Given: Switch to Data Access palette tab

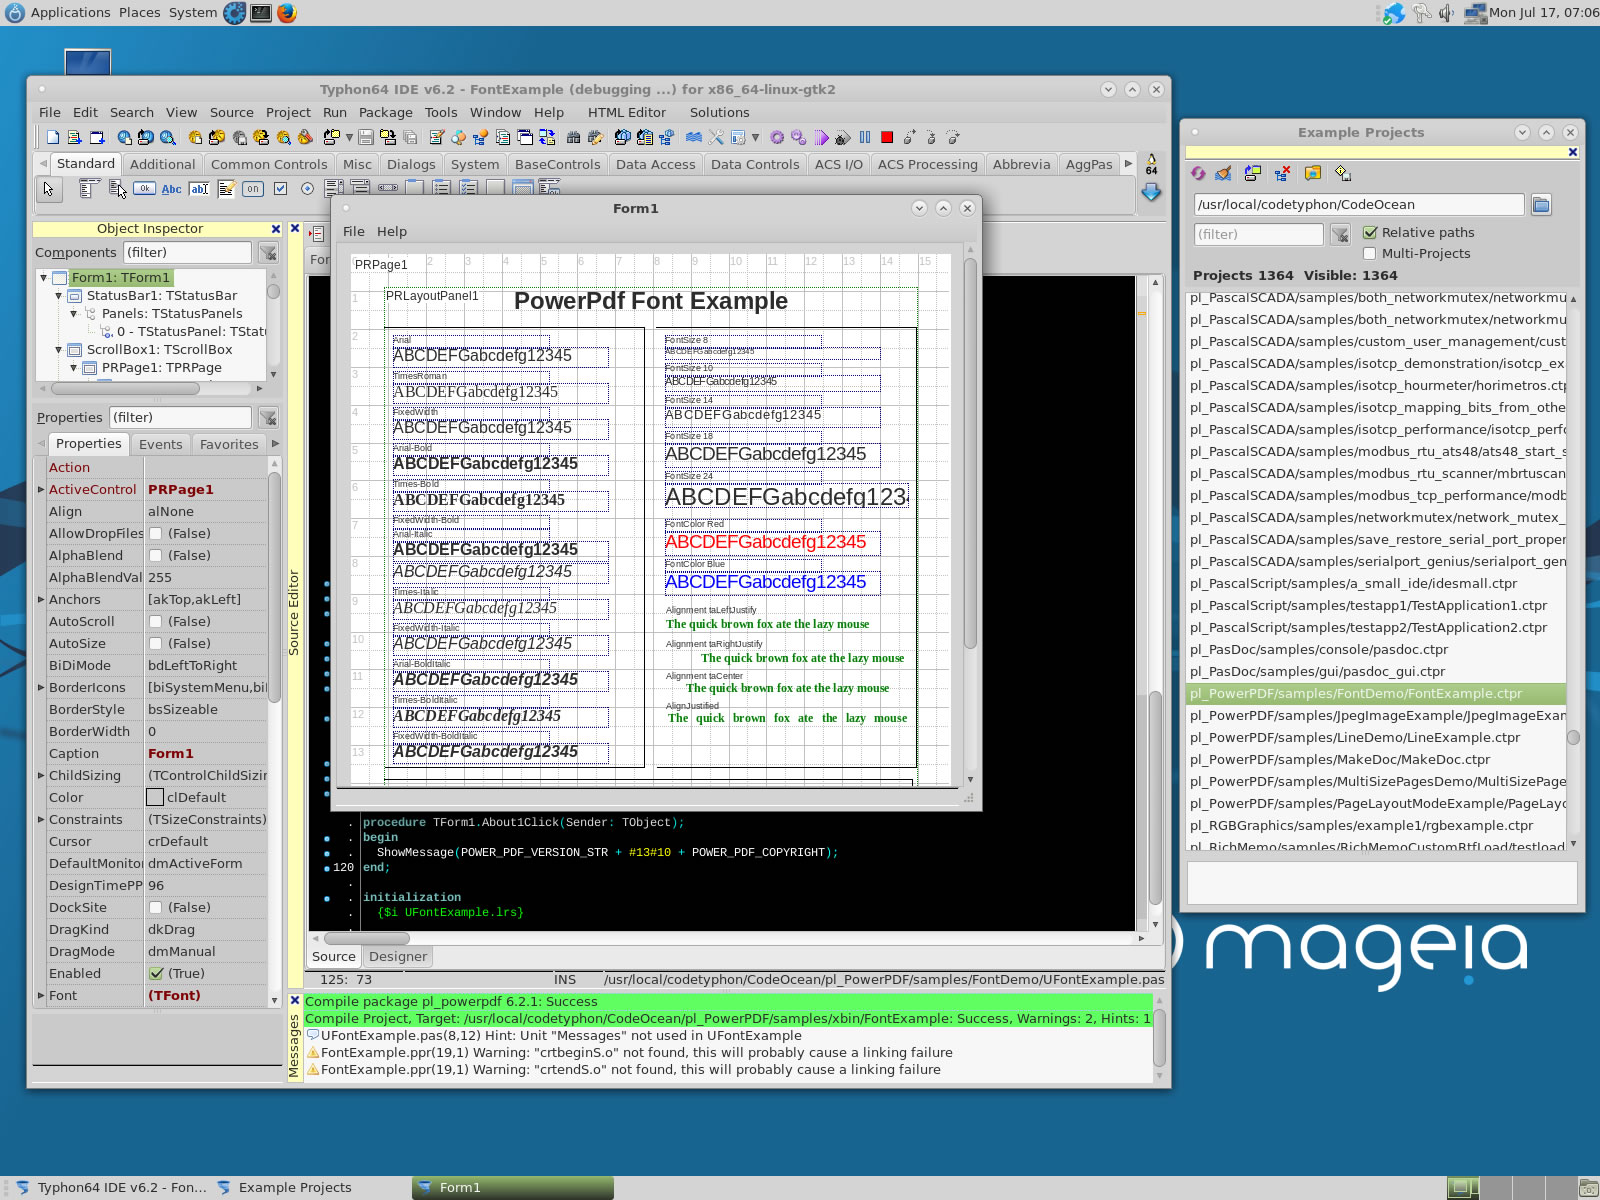Looking at the screenshot, I should coord(655,164).
